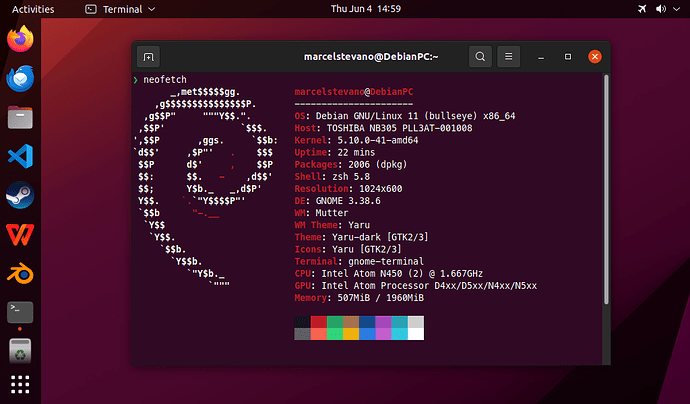
Task: Click the Icons Yaru [GTK2/3] line
Action: 348,249
